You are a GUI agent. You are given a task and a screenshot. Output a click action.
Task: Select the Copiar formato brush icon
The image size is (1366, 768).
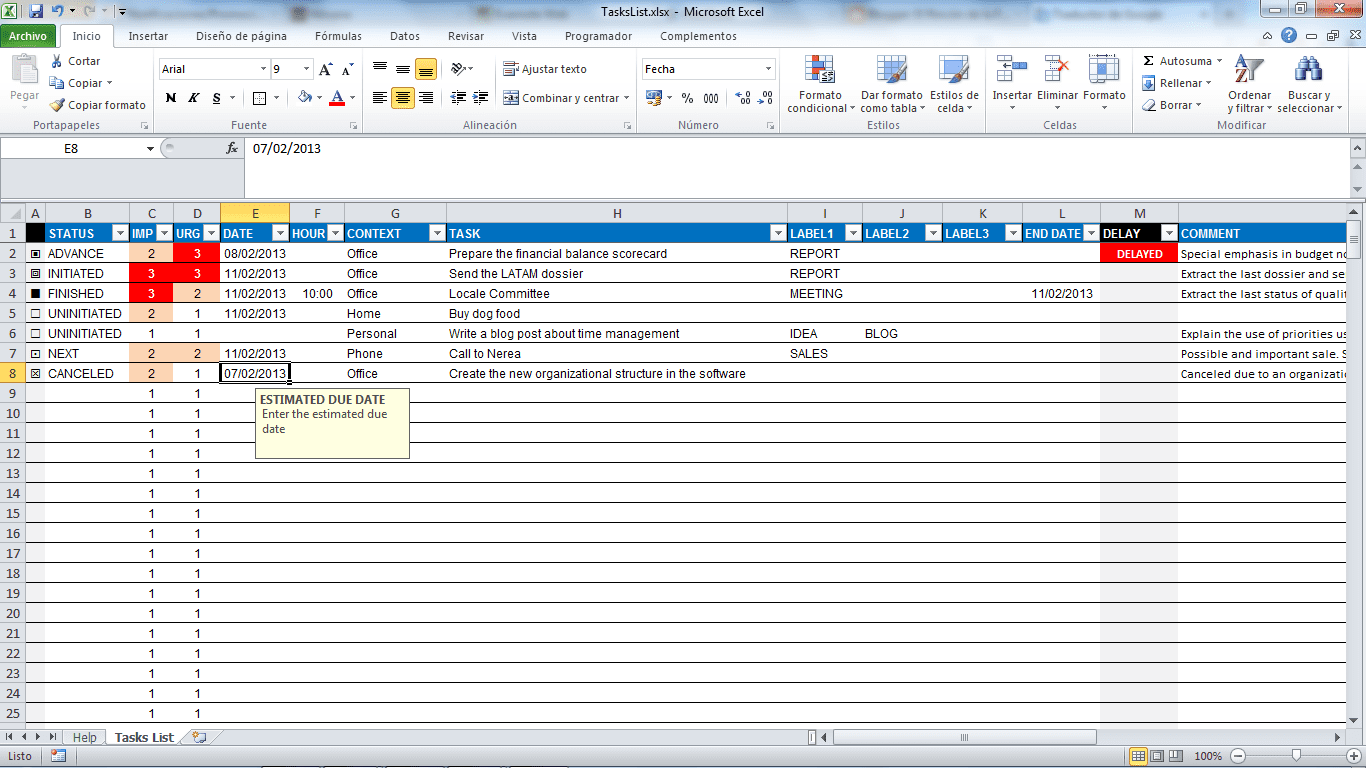[x=56, y=104]
